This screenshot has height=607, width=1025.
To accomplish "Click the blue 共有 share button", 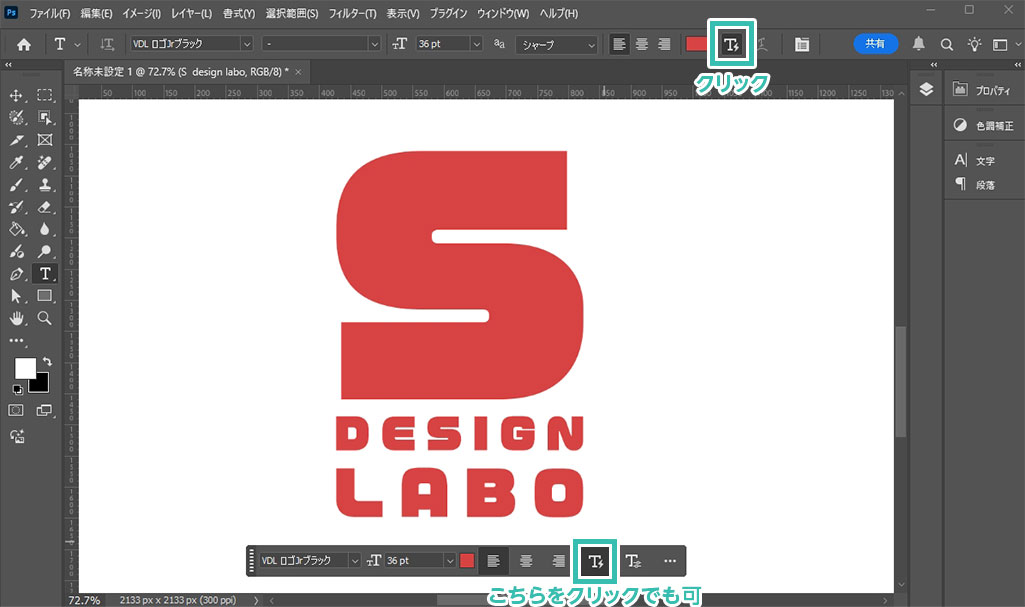I will pos(875,44).
